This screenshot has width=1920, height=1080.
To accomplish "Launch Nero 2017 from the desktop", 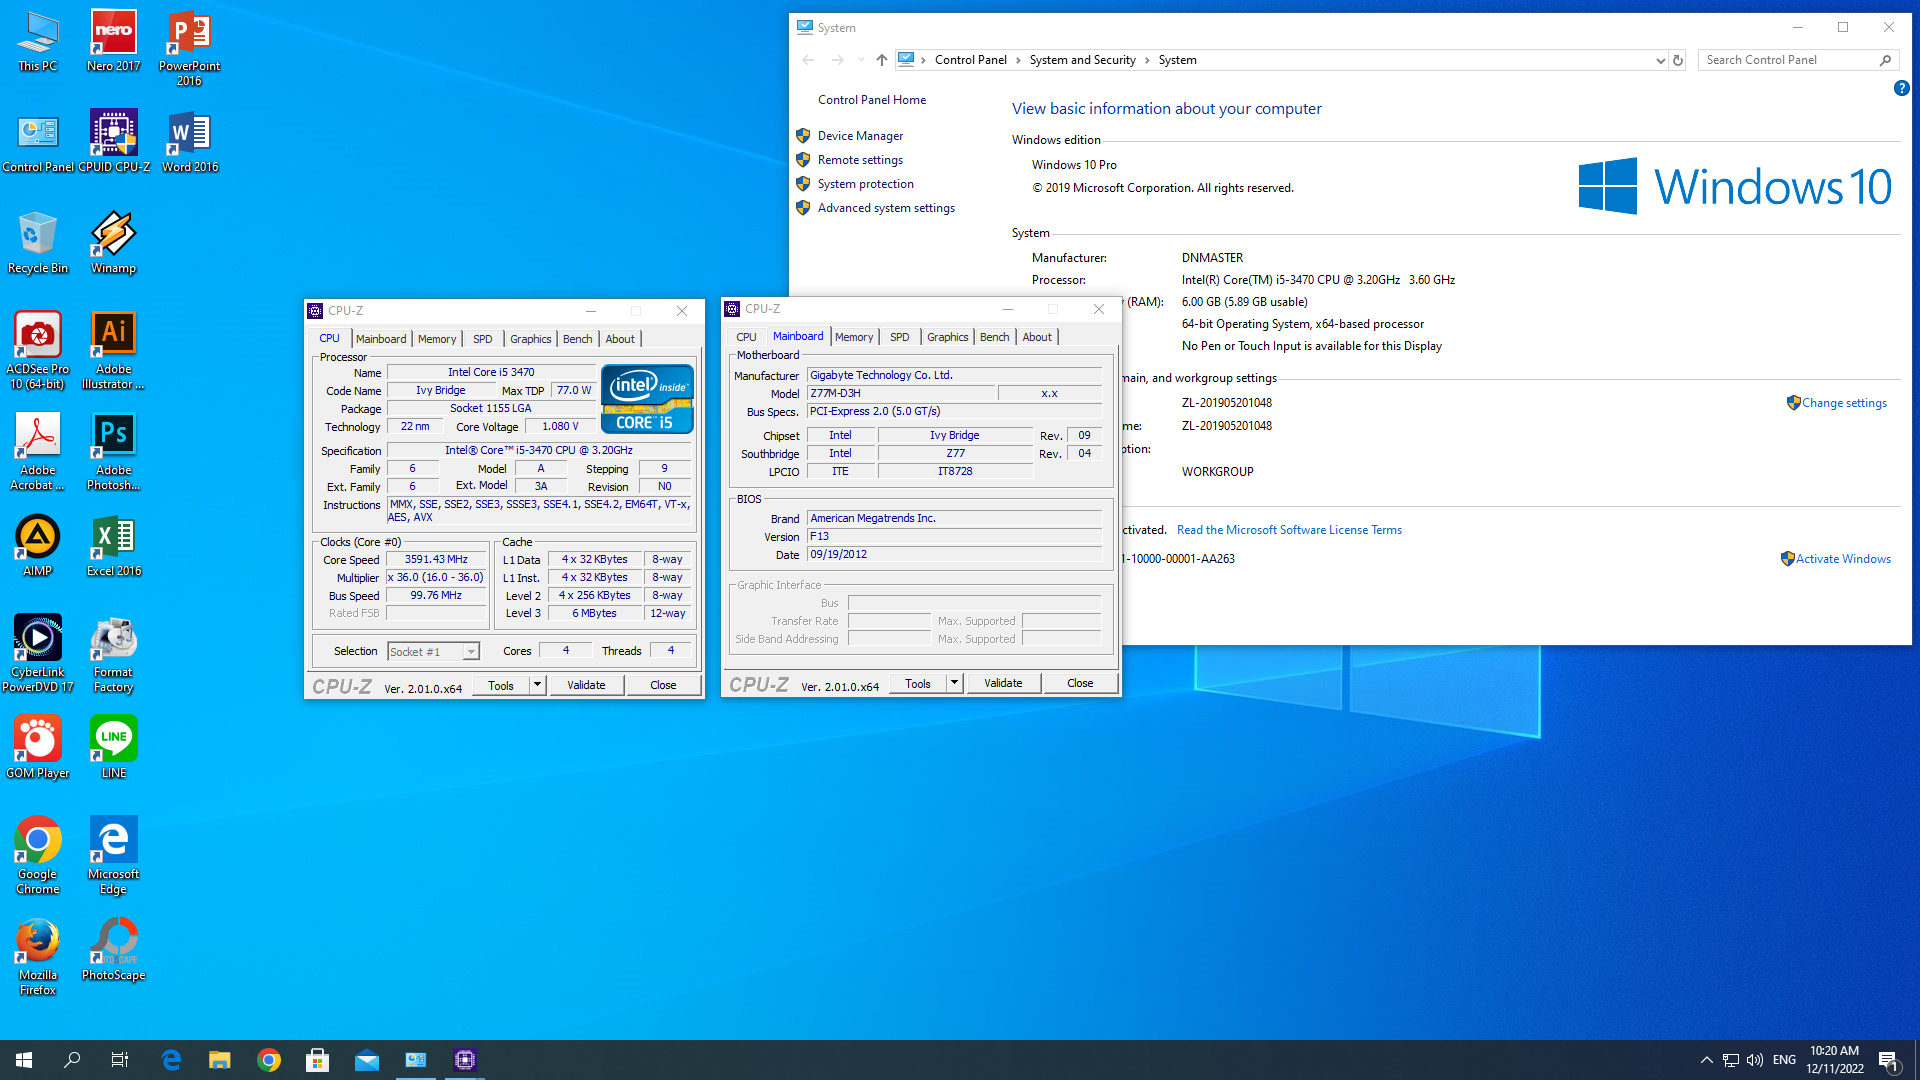I will 114,42.
